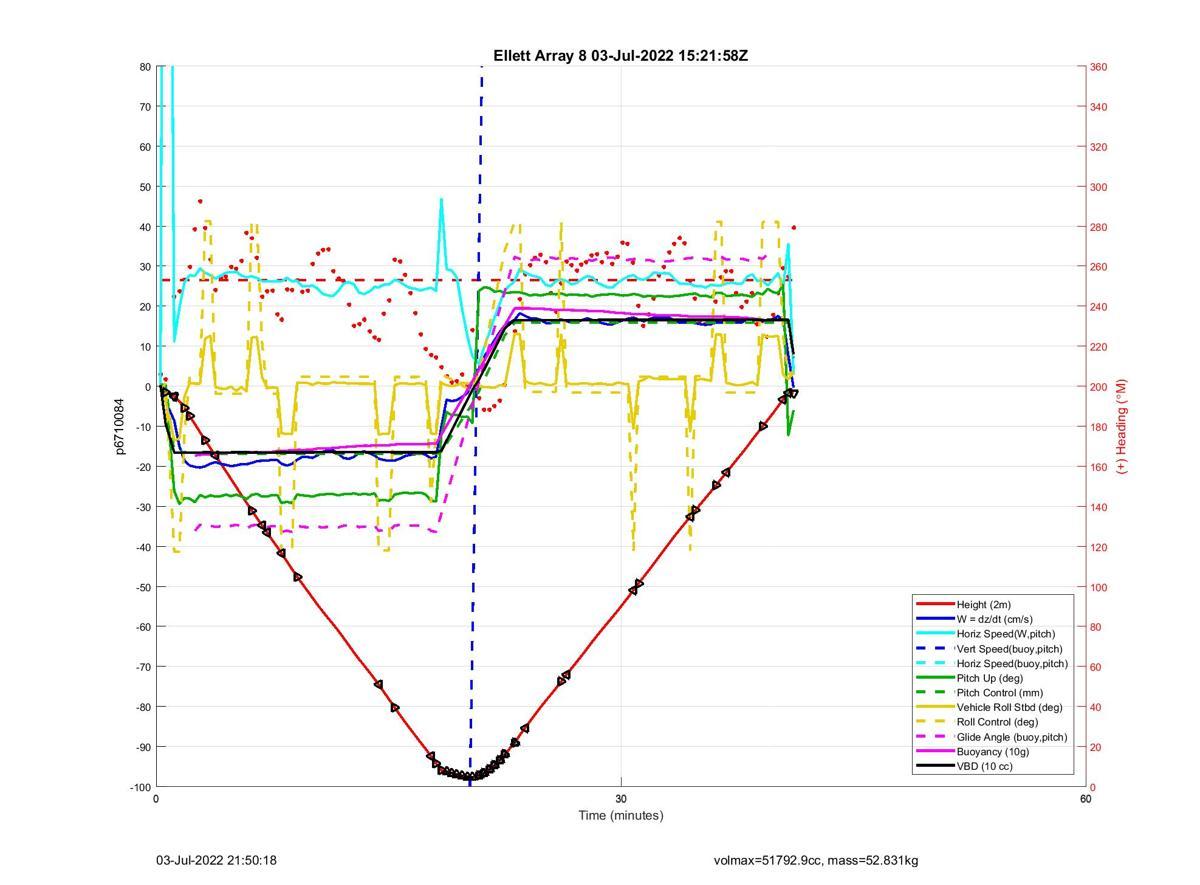The height and width of the screenshot is (885, 1200).
Task: Click the Time (minutes) axis label
Action: tap(620, 815)
